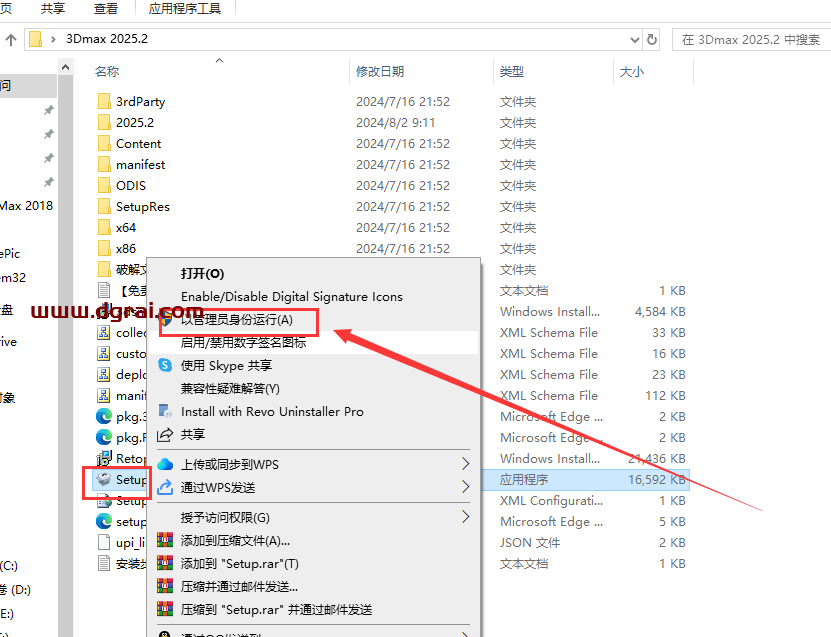Open the 共享 ribbon tab
The height and width of the screenshot is (637, 831).
52,8
